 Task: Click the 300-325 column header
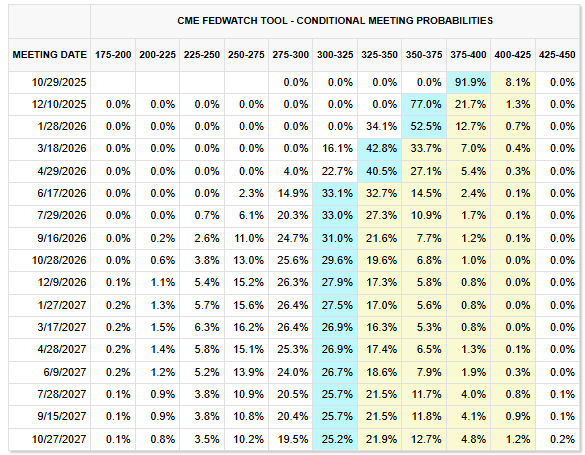pyautogui.click(x=335, y=55)
